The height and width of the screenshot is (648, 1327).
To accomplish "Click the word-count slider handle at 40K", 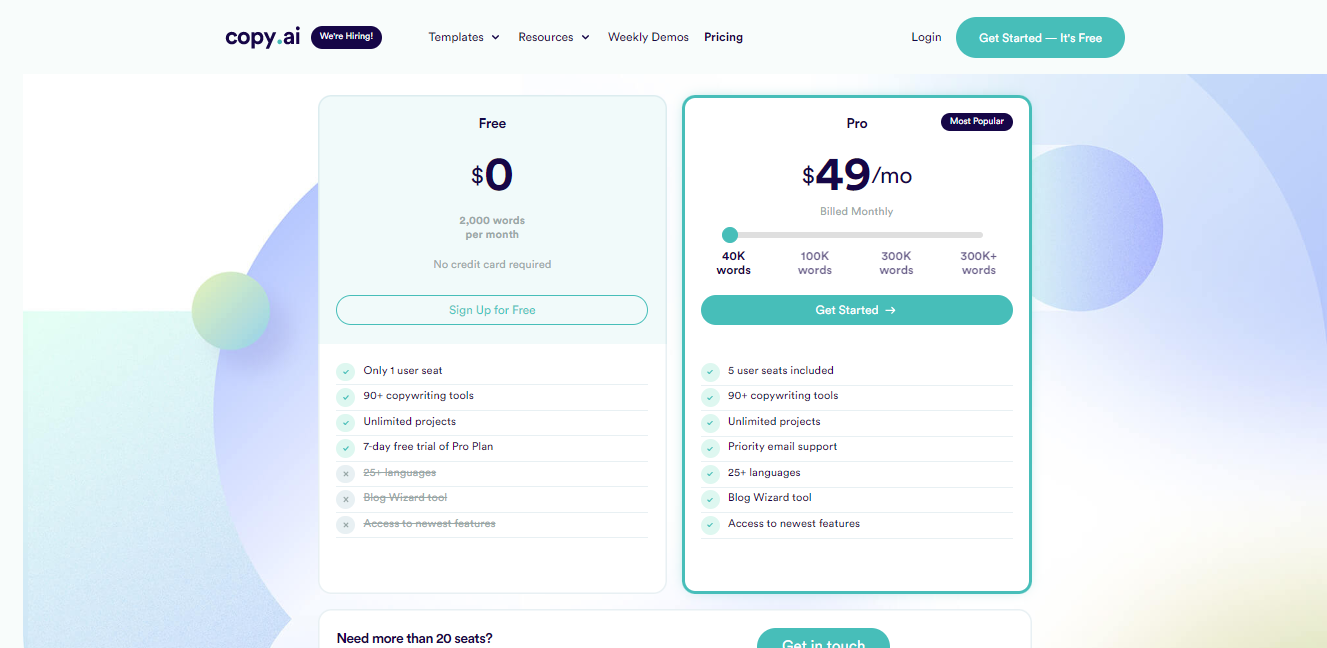I will coord(730,235).
